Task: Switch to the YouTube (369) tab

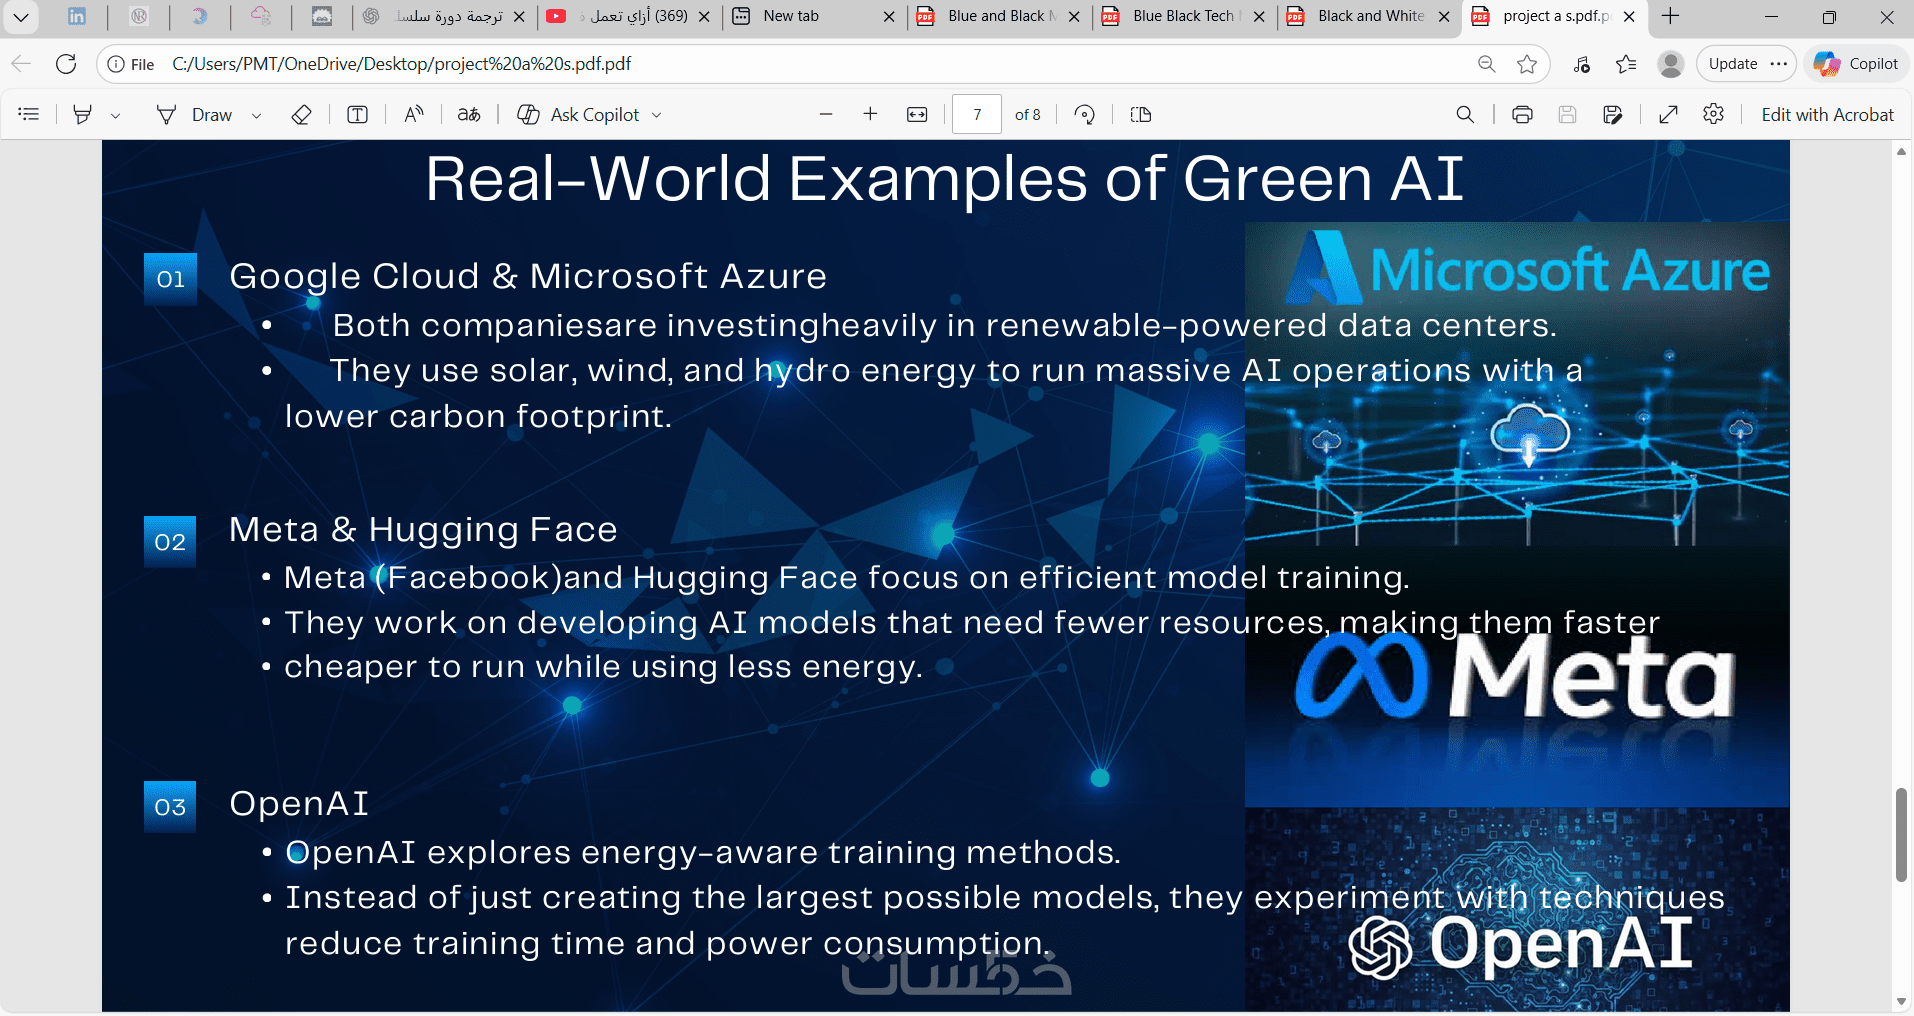Action: click(x=628, y=16)
